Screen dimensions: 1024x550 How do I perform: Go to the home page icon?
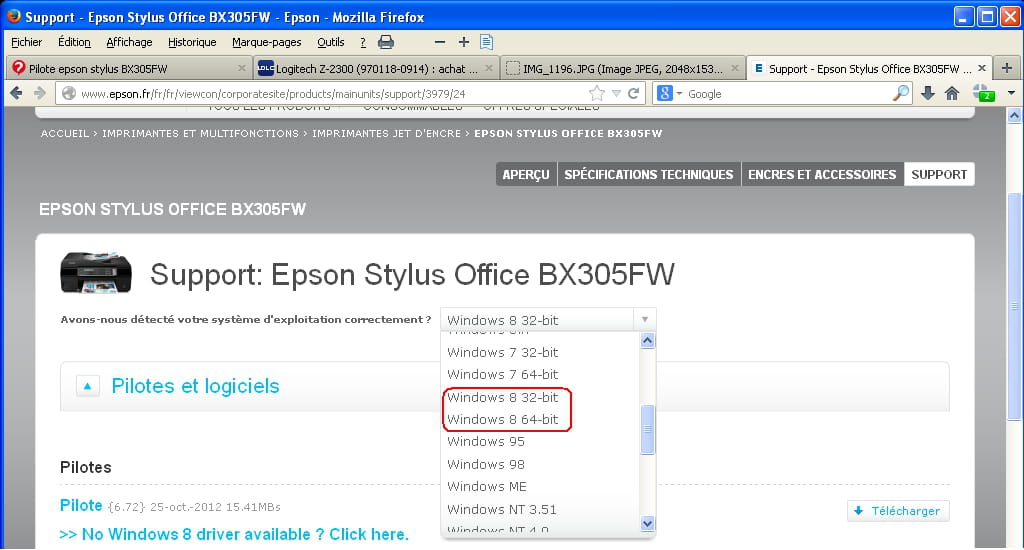point(952,93)
